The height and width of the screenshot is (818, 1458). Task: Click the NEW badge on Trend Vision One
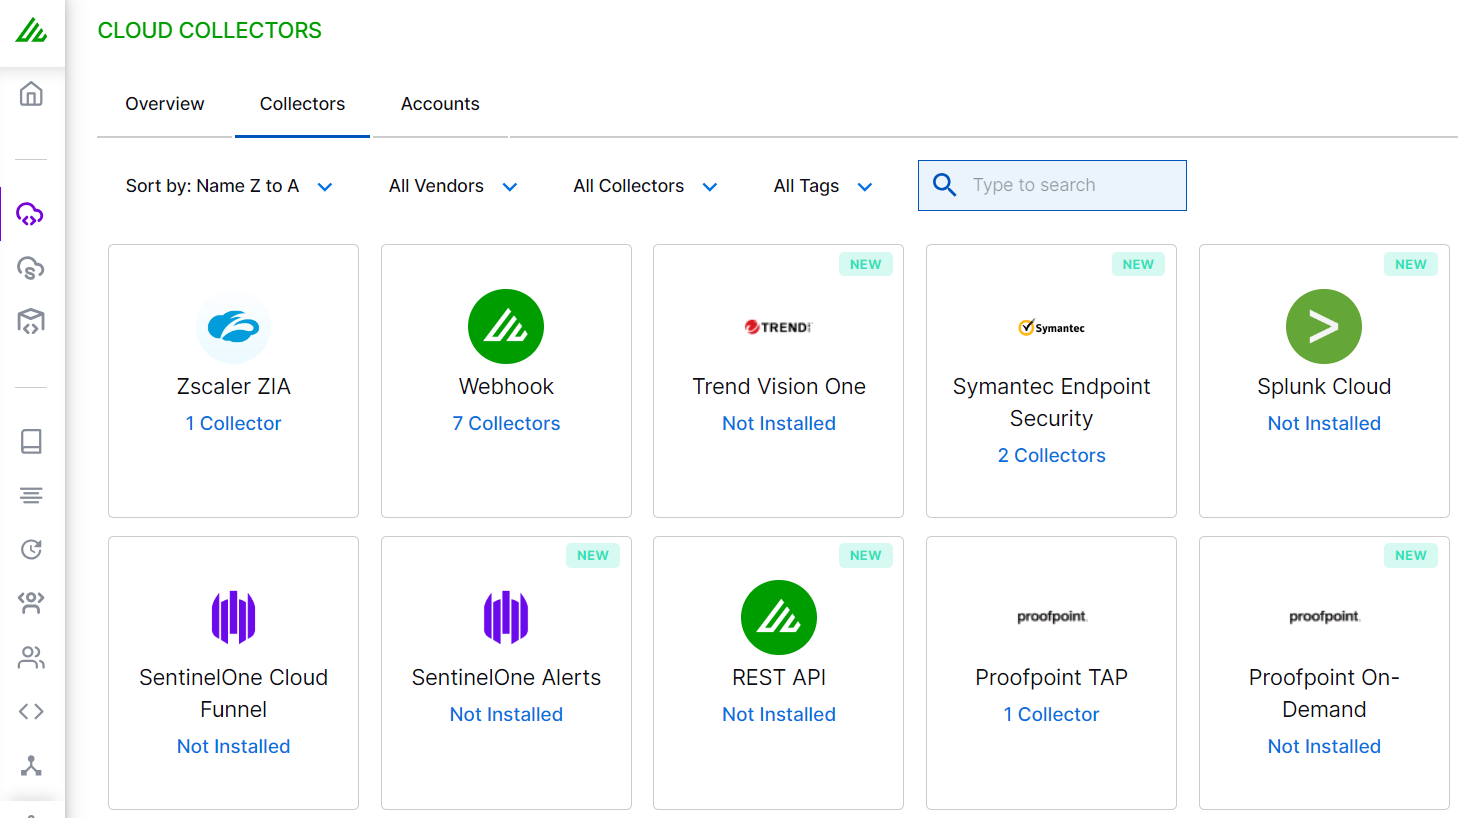(x=866, y=264)
